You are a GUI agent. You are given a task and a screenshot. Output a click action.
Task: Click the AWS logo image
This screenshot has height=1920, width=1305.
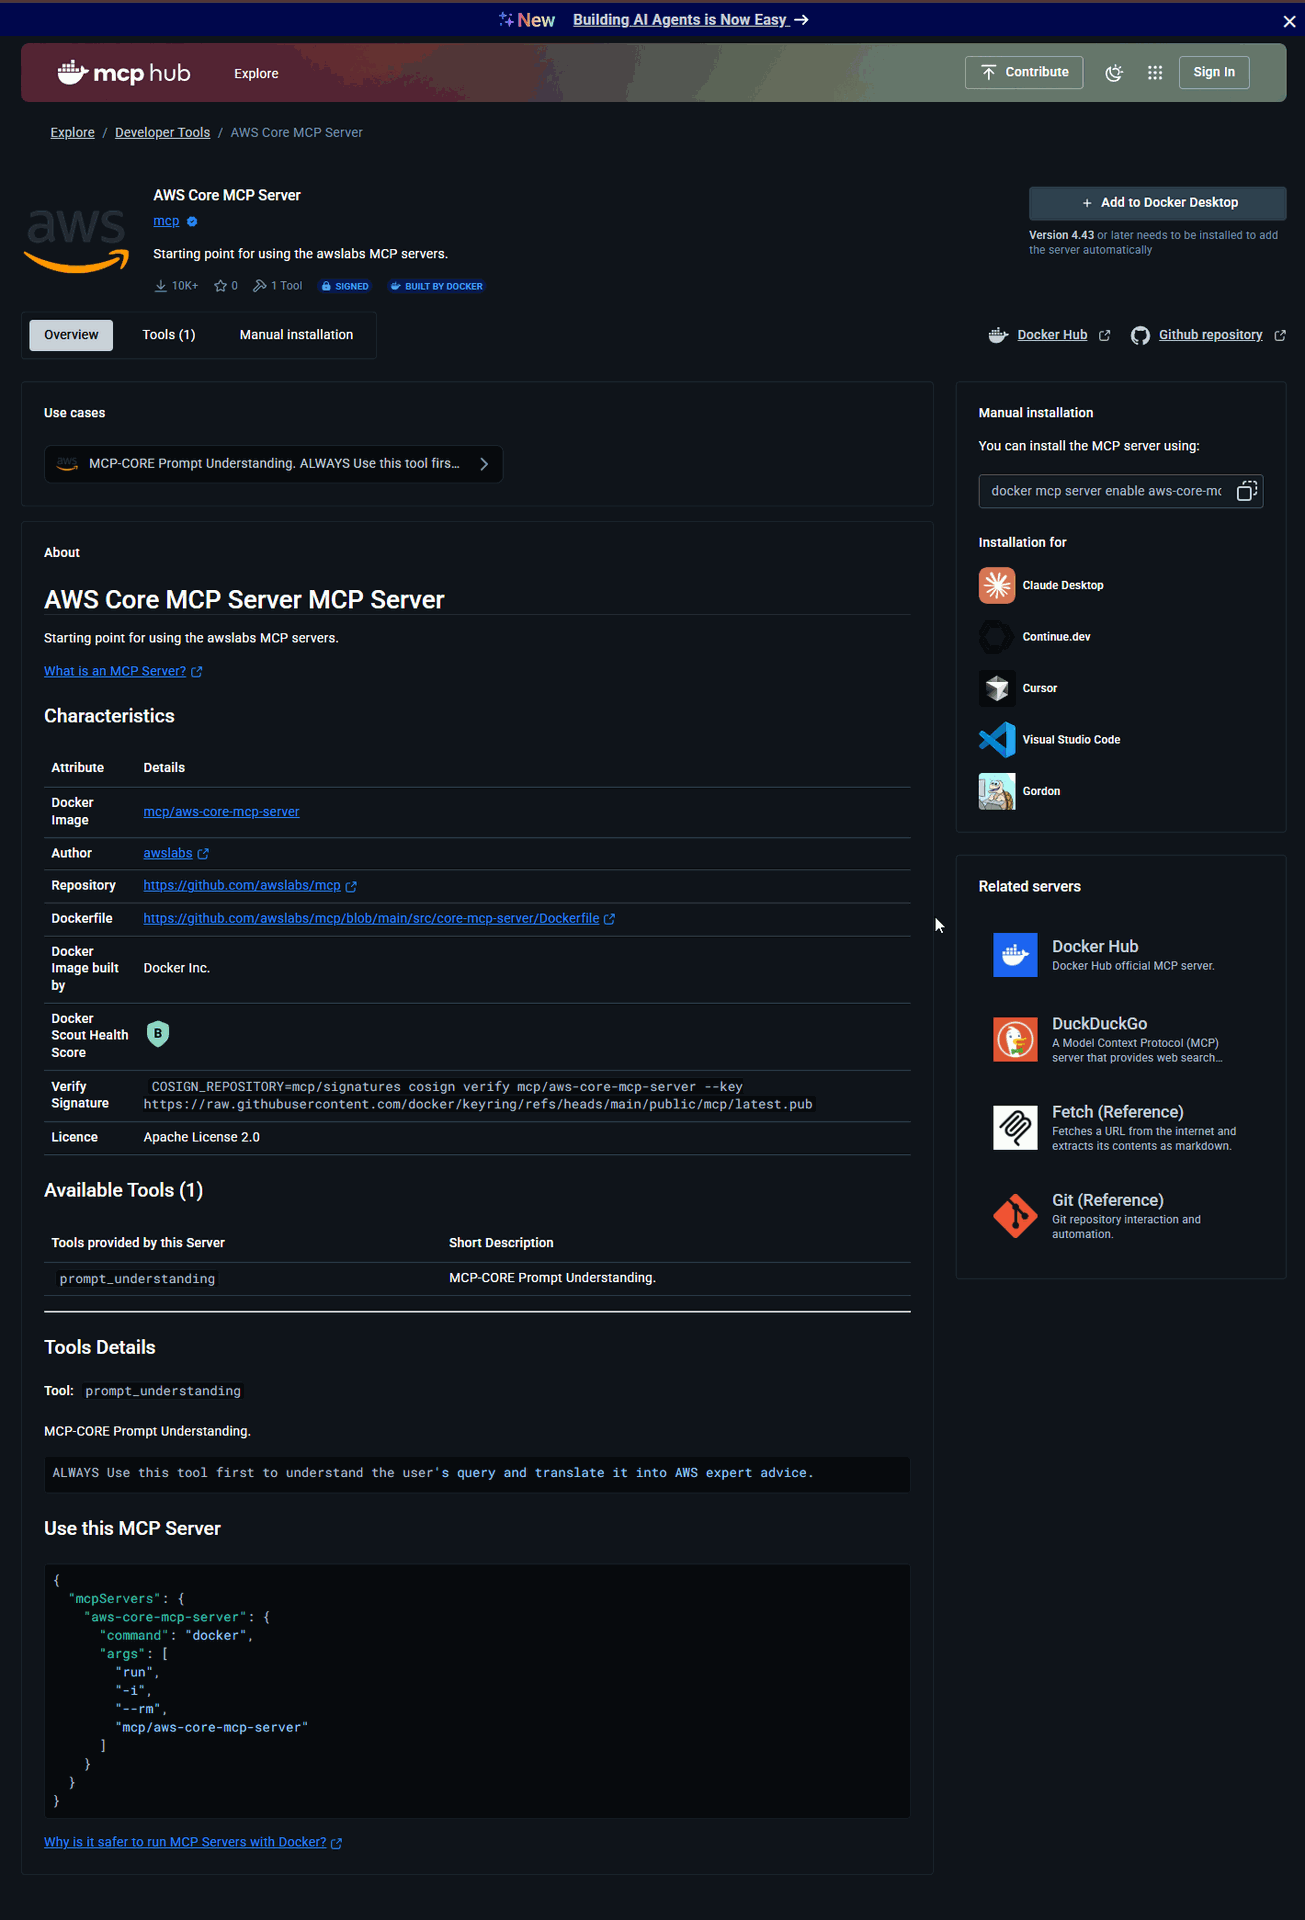pos(77,240)
